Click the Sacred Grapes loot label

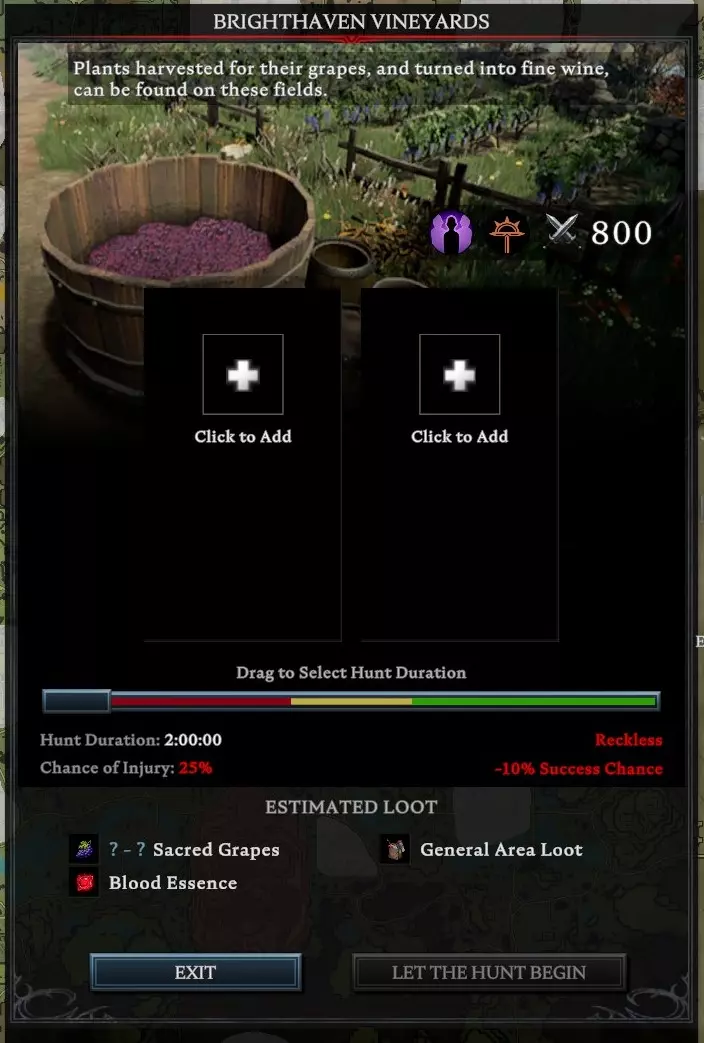[x=216, y=849]
